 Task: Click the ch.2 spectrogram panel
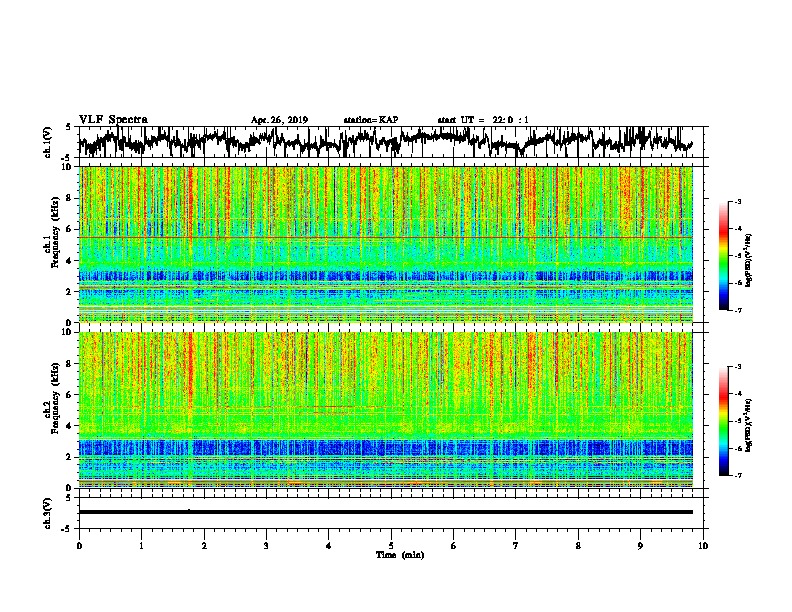click(x=386, y=410)
